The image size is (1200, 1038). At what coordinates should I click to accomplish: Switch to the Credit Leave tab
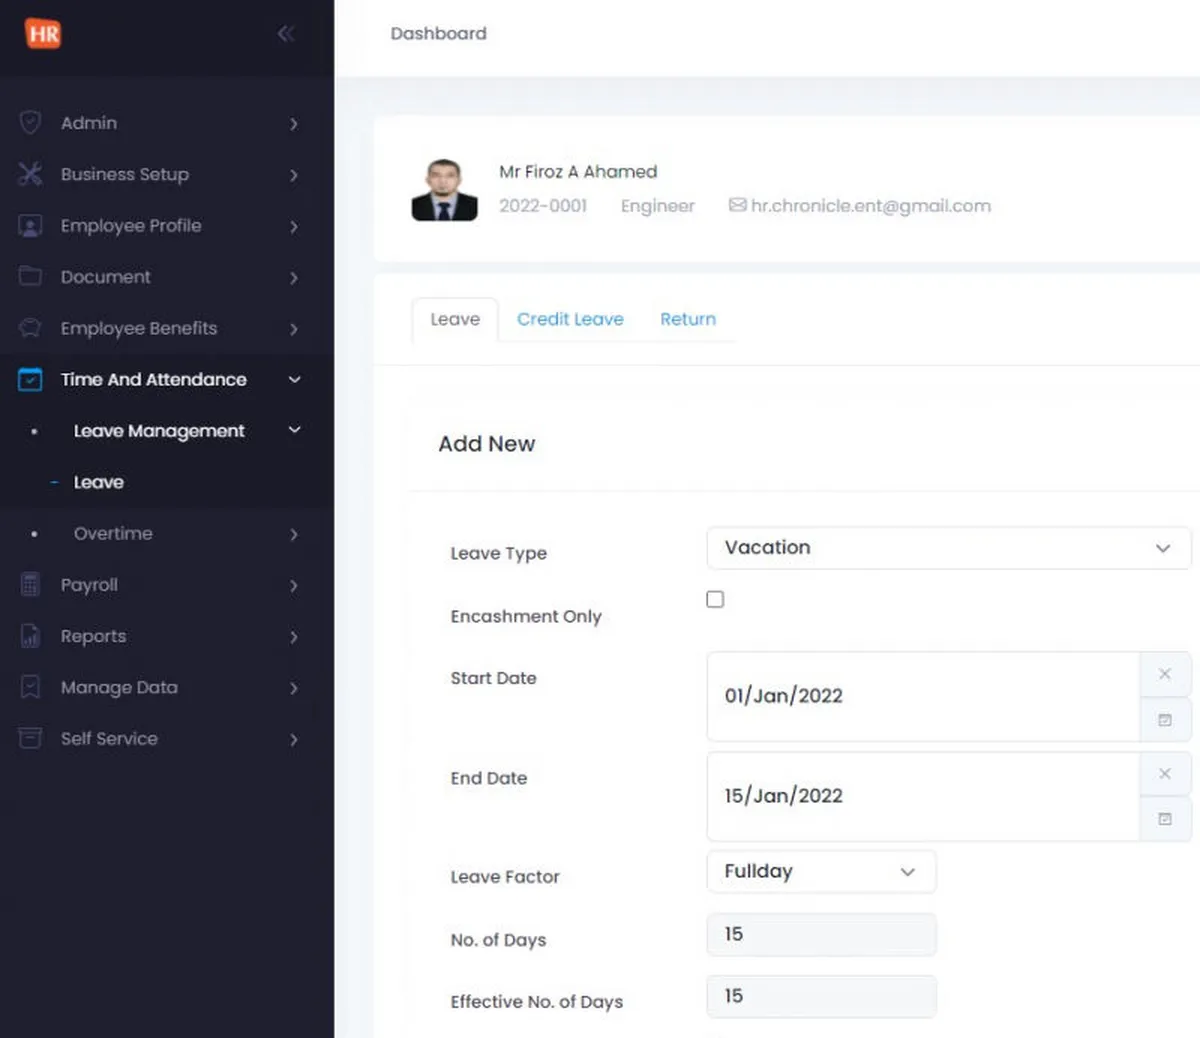[x=570, y=319]
